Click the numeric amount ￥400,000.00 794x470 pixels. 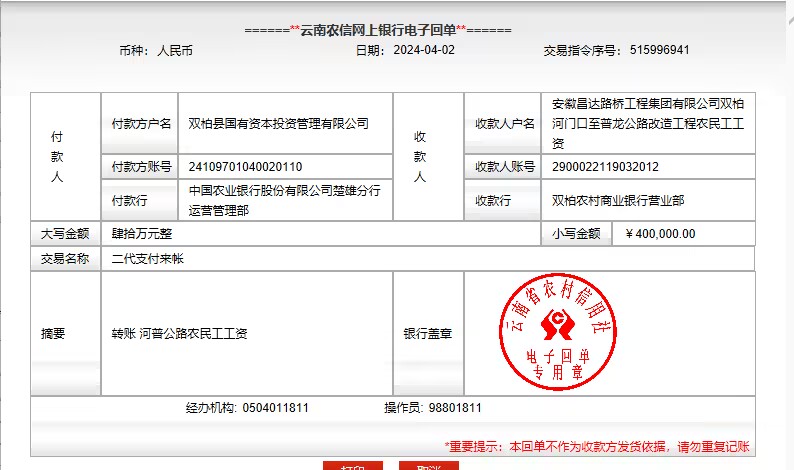659,234
